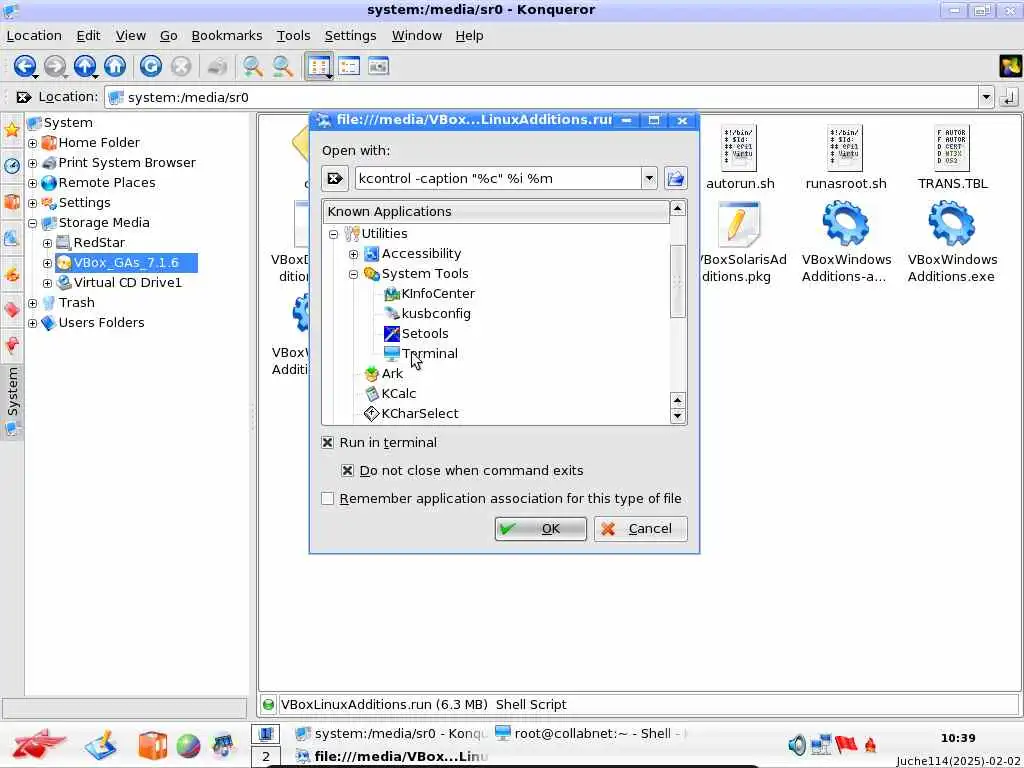Image resolution: width=1024 pixels, height=768 pixels.
Task: Go up one folder level
Action: (85, 66)
